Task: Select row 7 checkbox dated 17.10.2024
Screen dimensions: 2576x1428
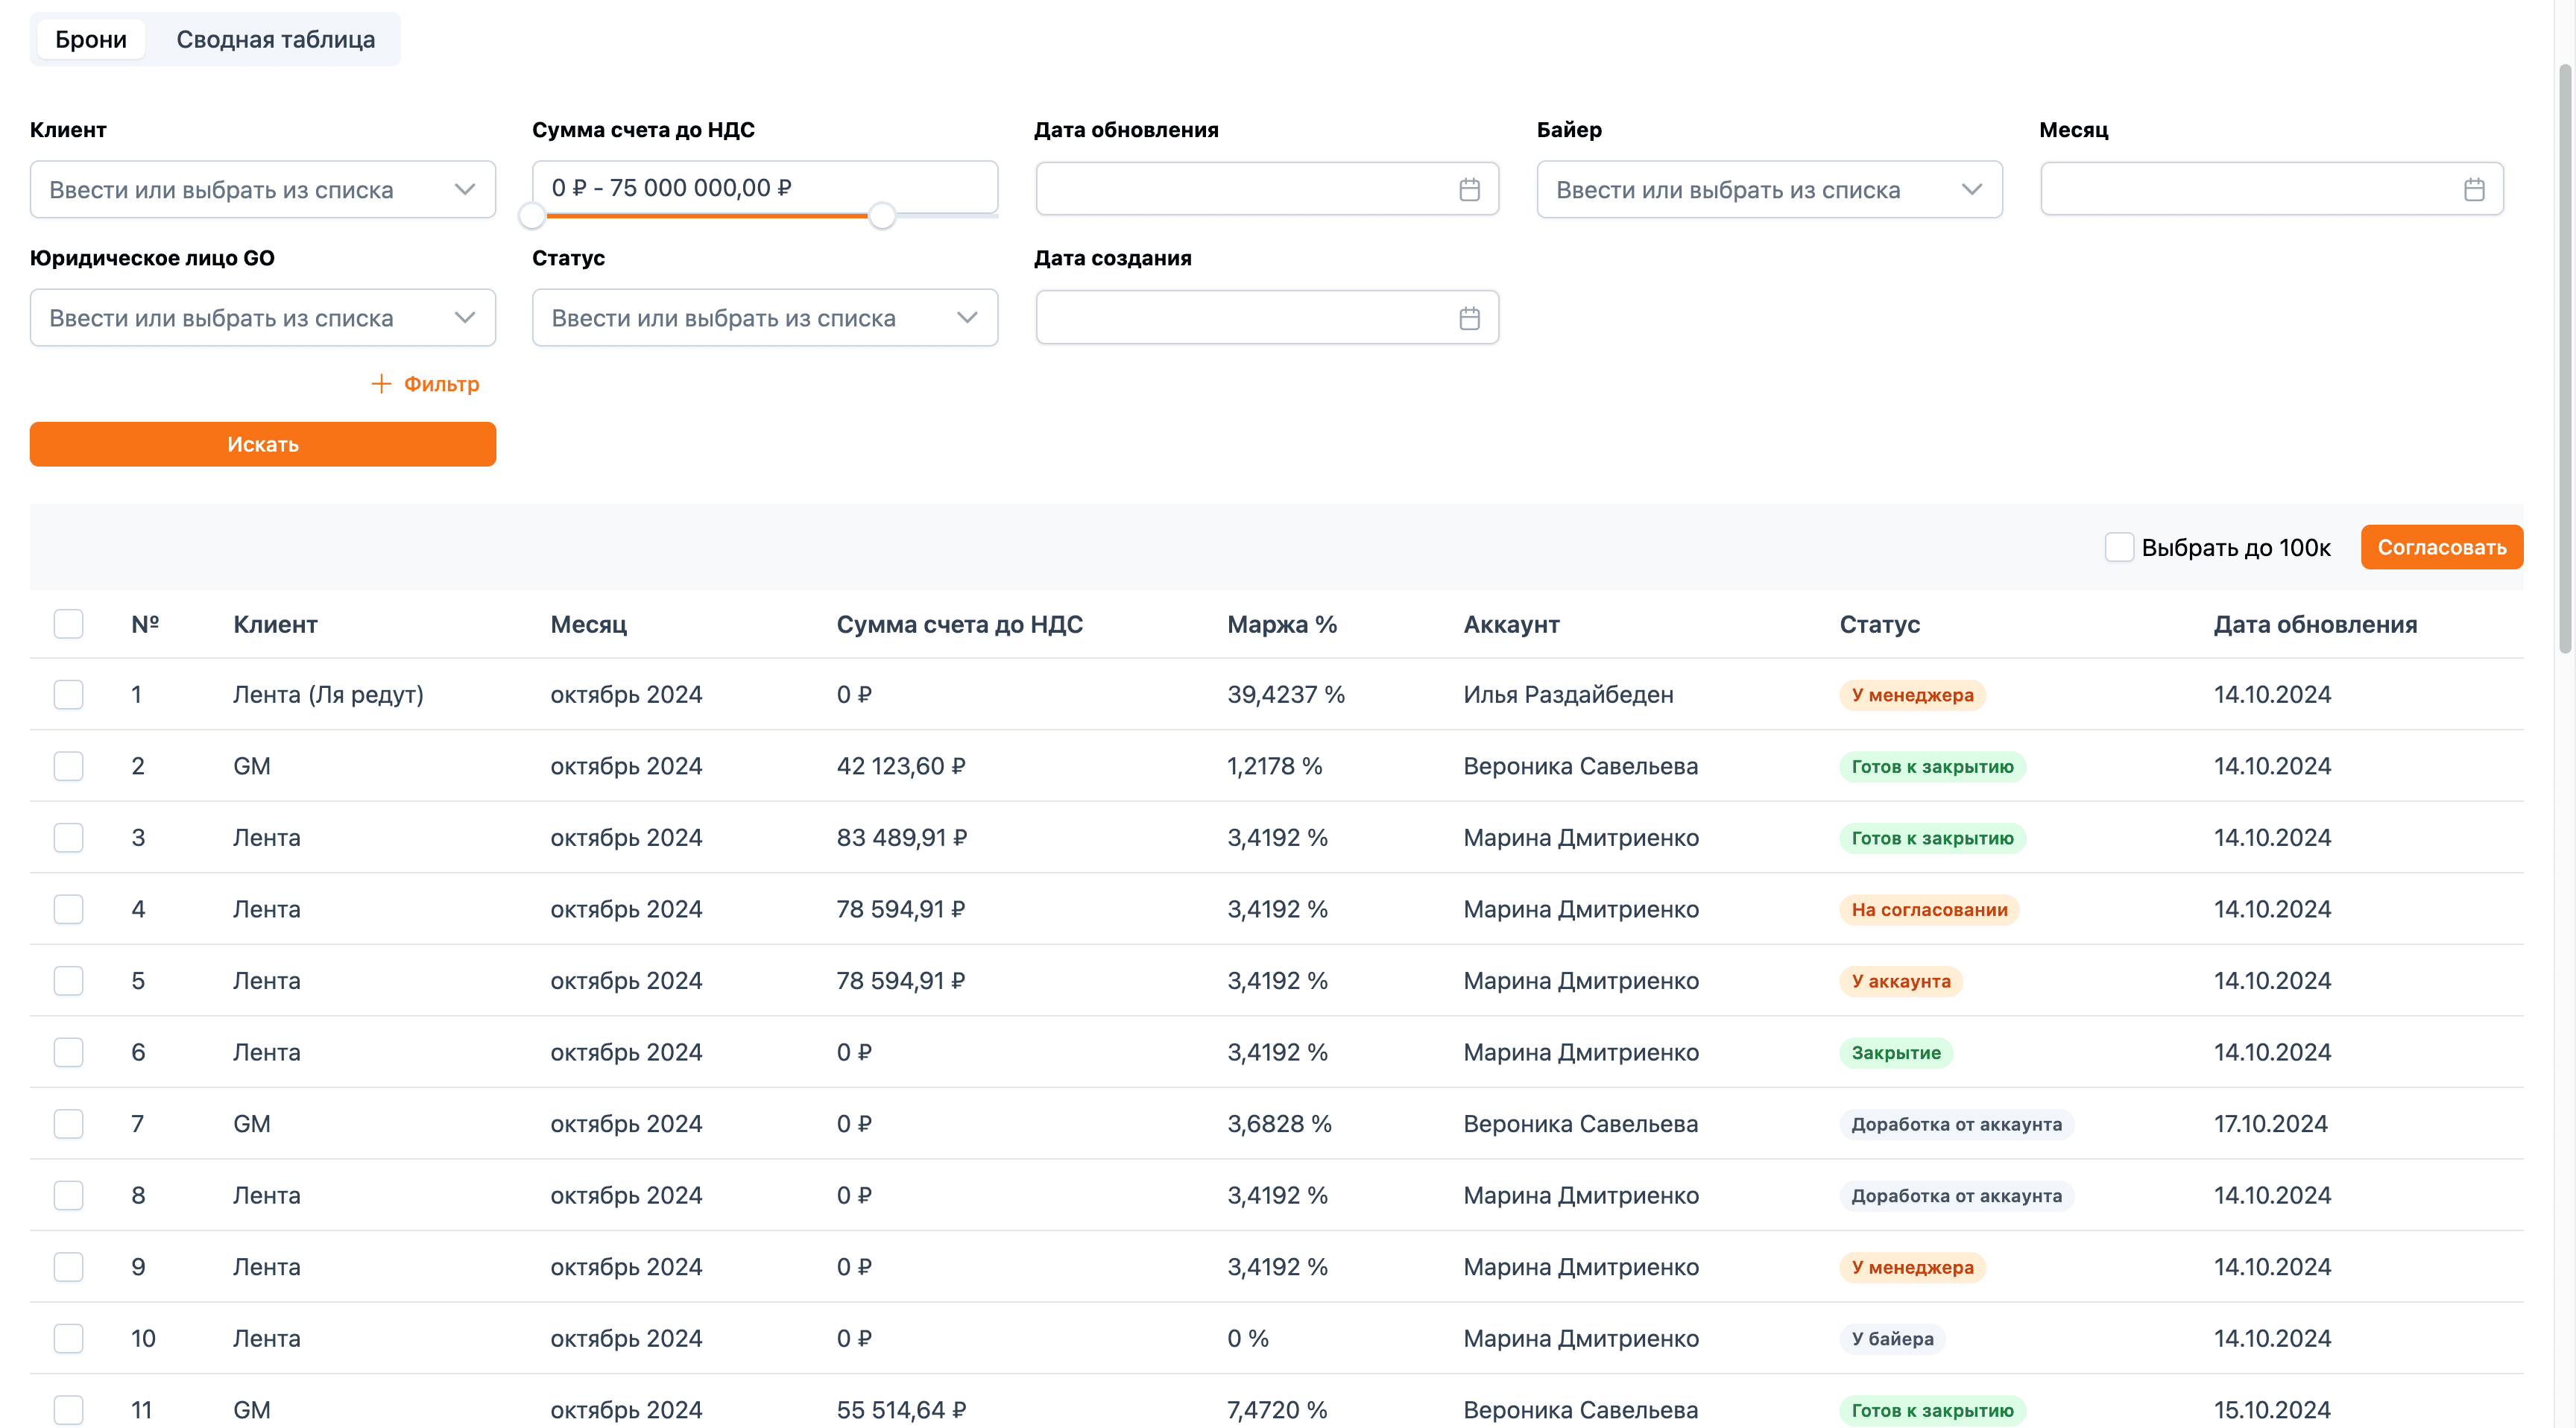Action: point(68,1123)
